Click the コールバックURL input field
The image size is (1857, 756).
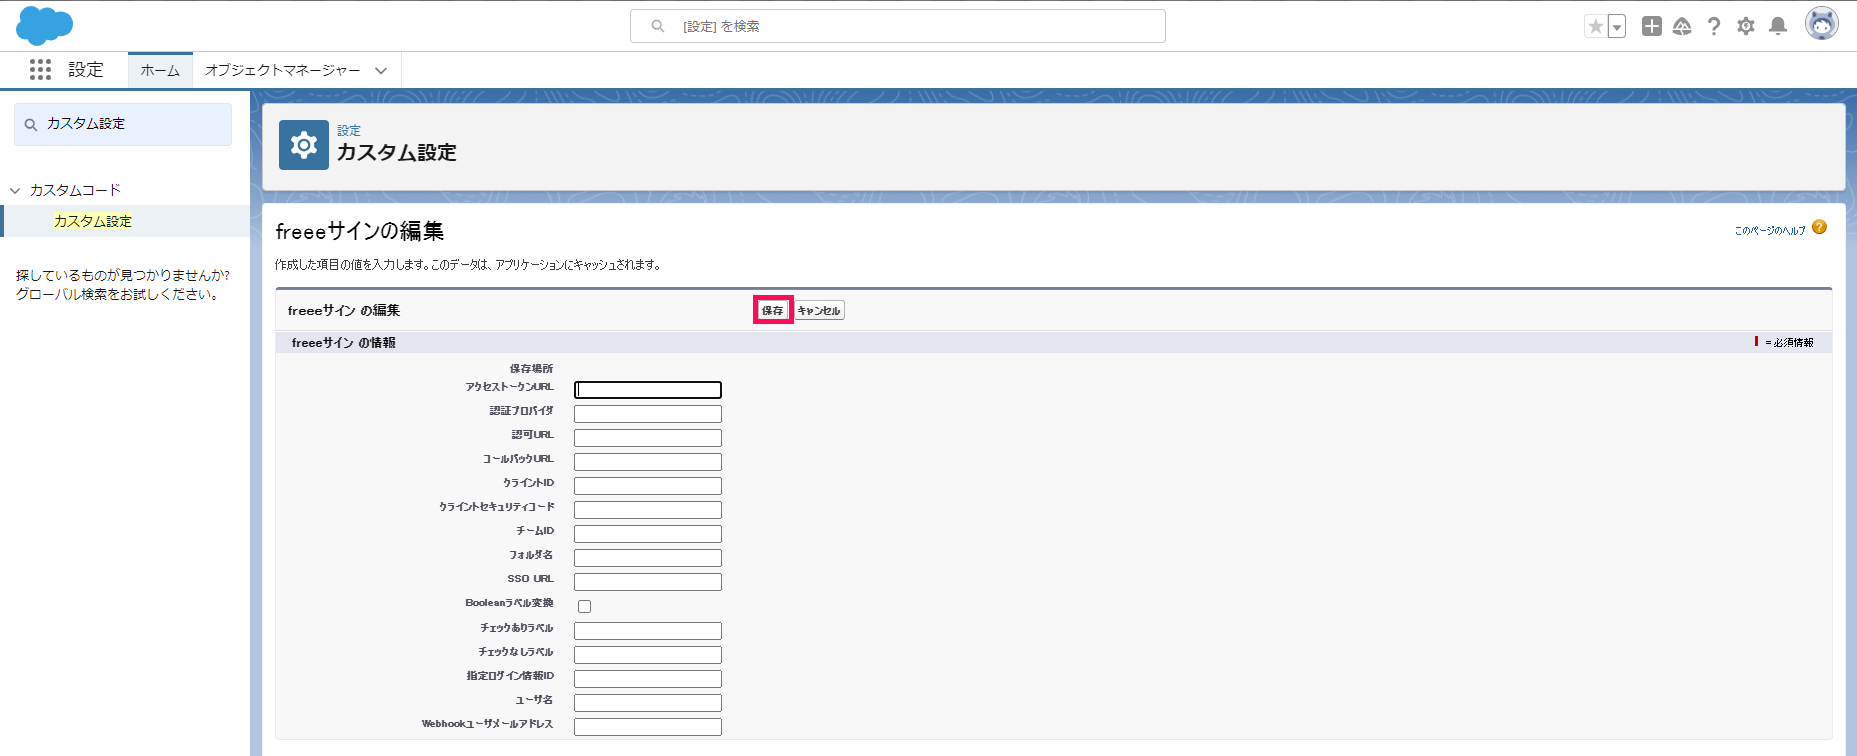[x=648, y=462]
